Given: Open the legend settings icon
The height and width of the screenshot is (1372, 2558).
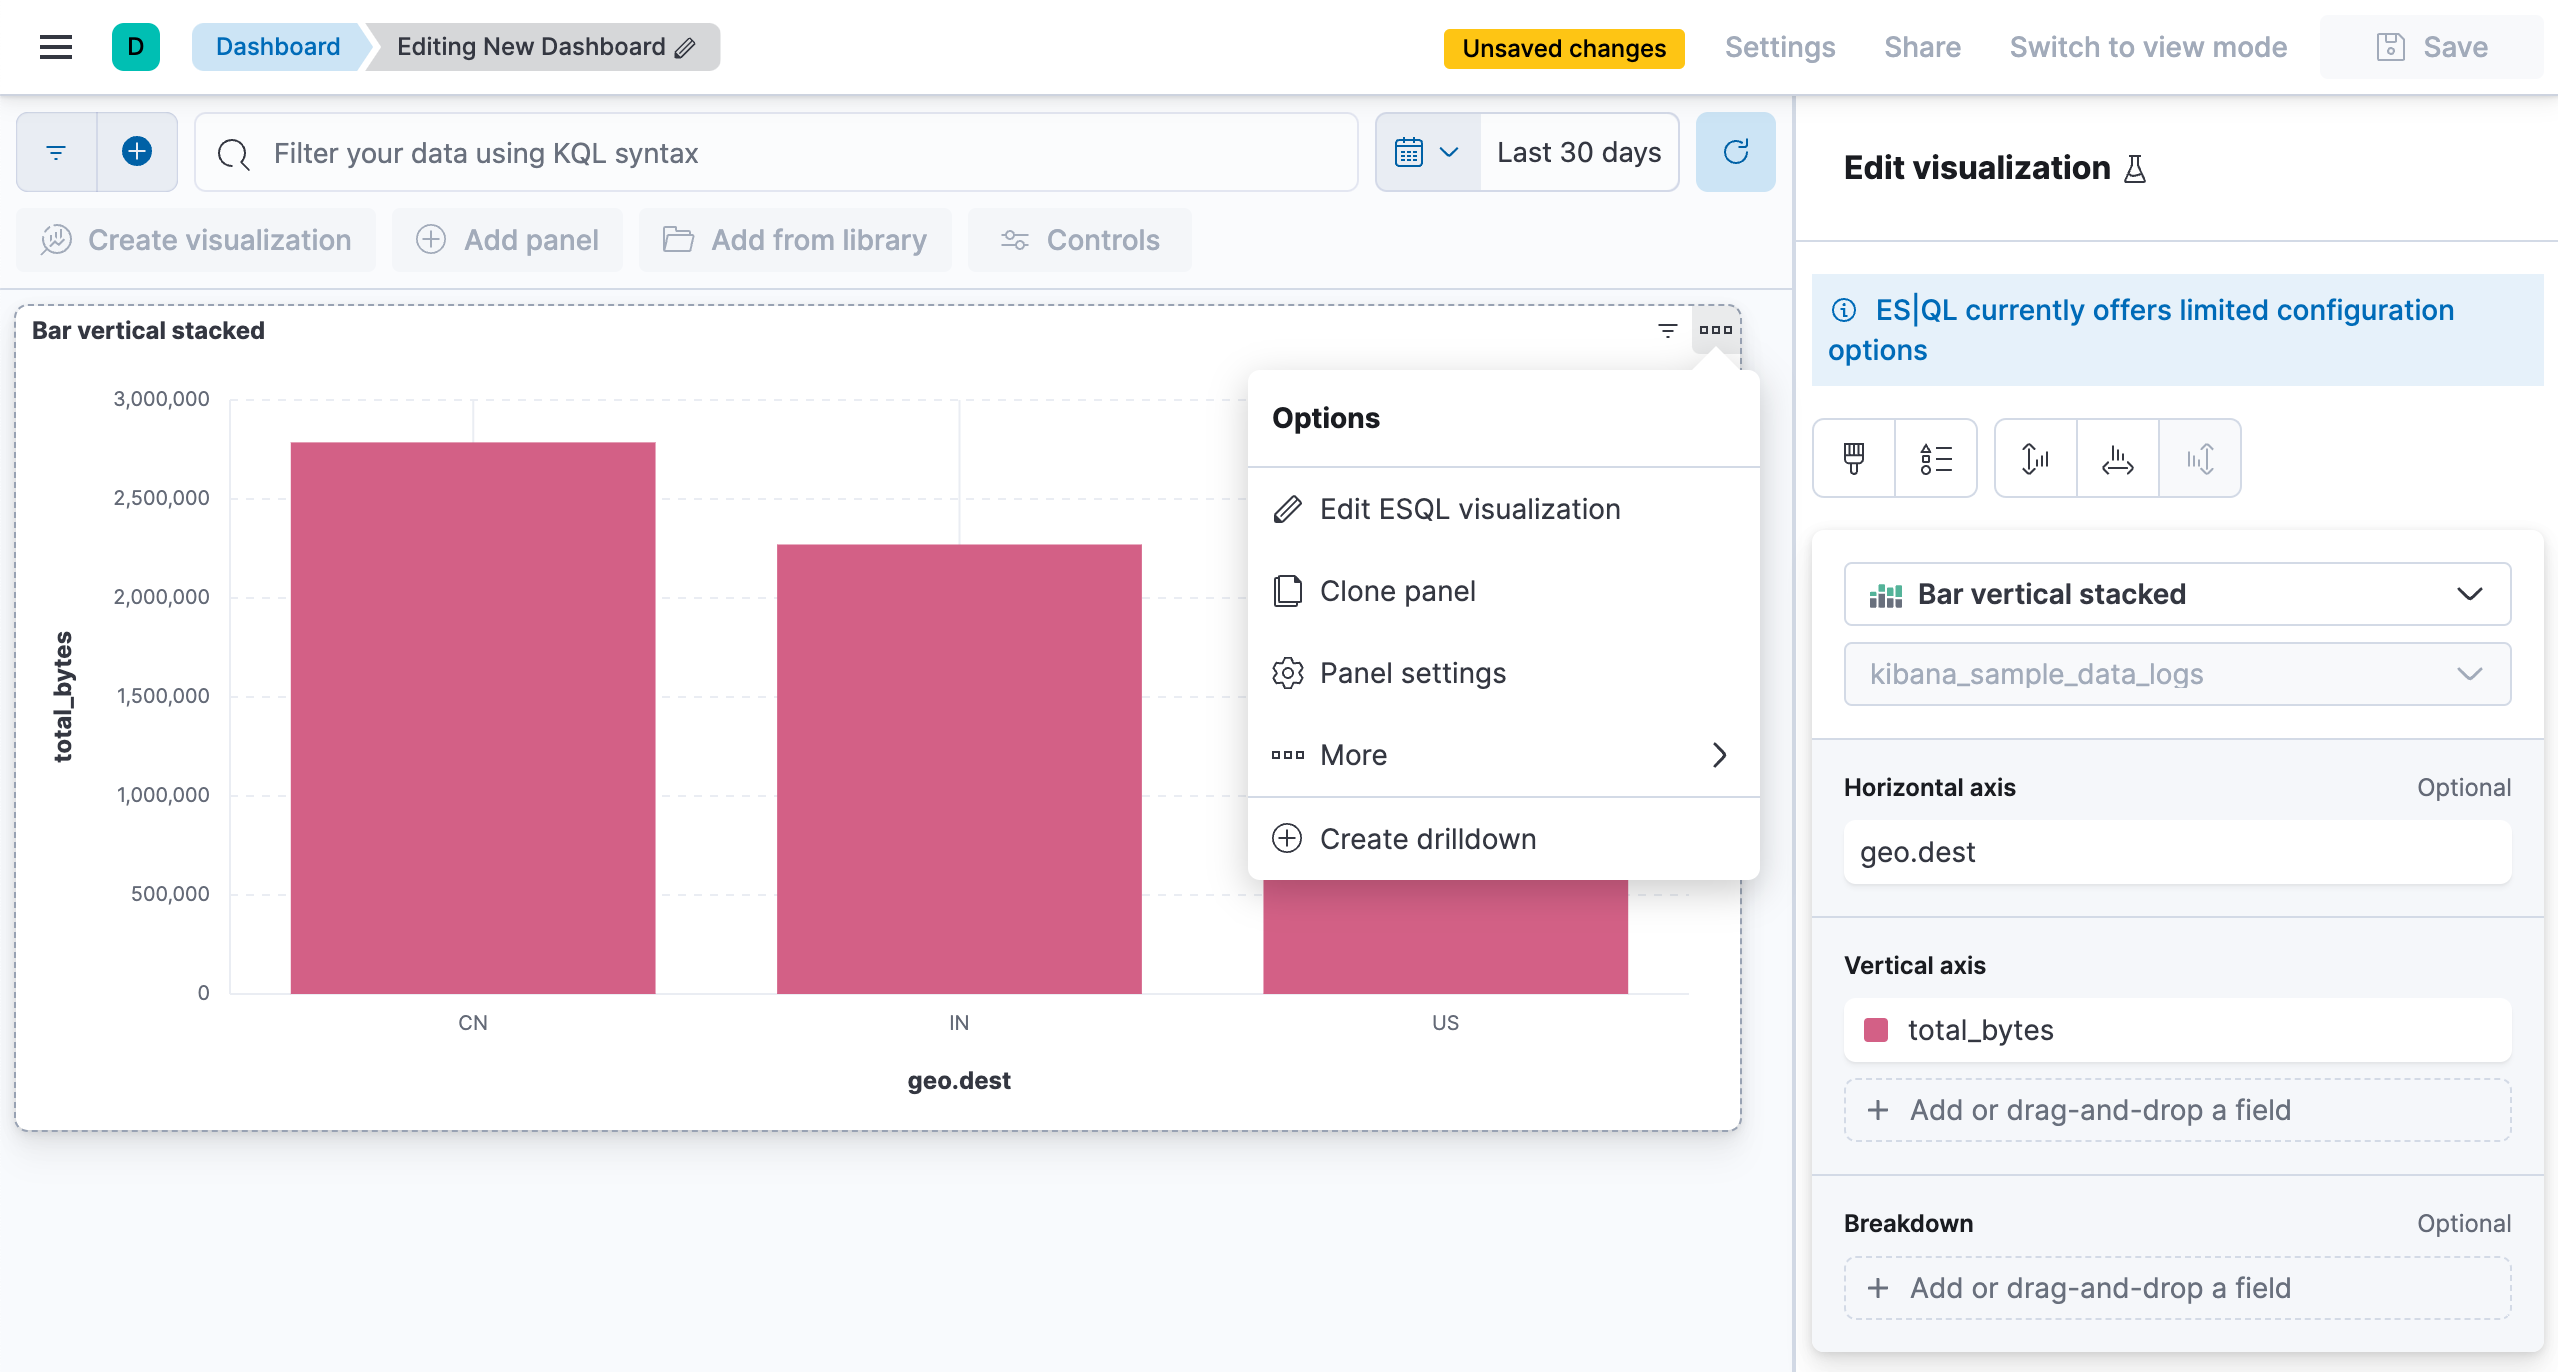Looking at the screenshot, I should pos(1935,458).
